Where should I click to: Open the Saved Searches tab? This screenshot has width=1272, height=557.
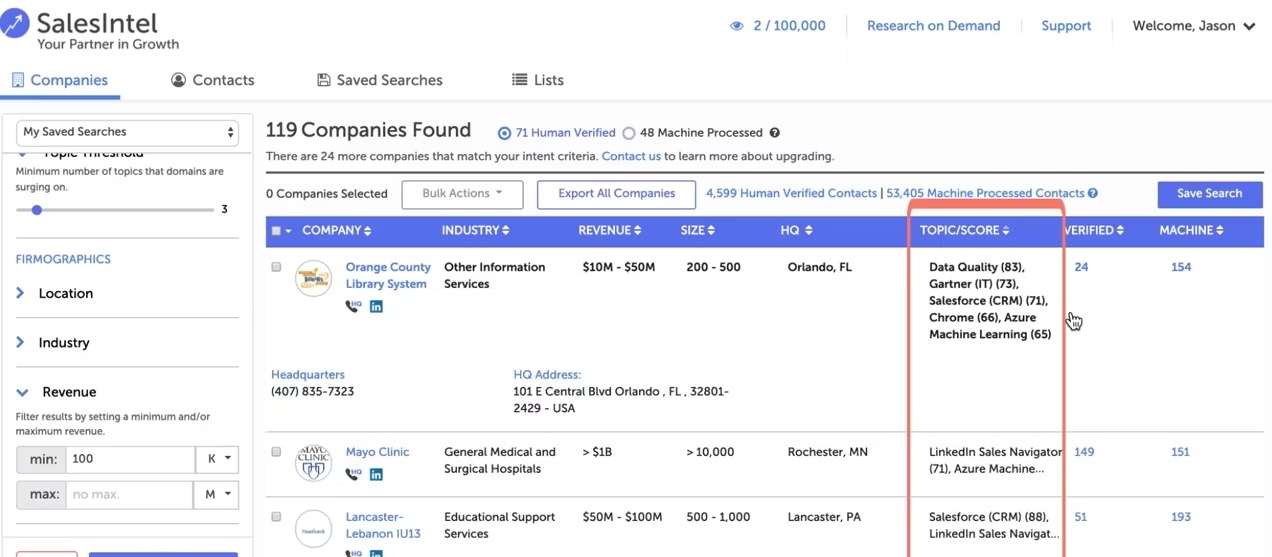[x=379, y=80]
